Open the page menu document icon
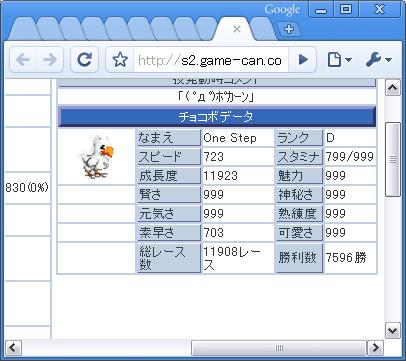Image resolution: width=406 pixels, height=361 pixels. pos(339,60)
